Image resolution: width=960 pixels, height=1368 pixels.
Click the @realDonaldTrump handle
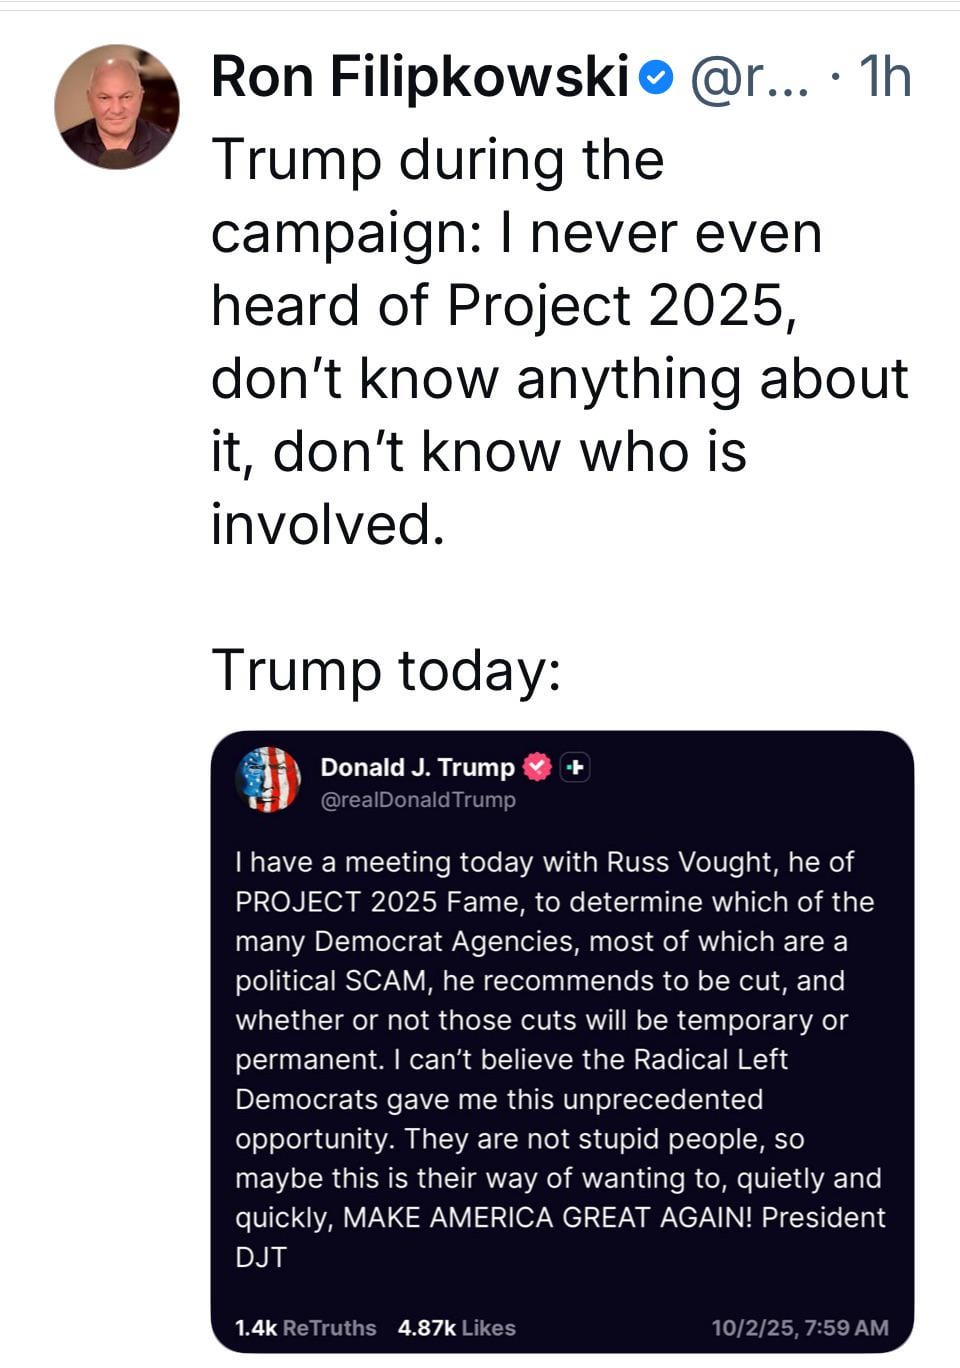click(418, 800)
